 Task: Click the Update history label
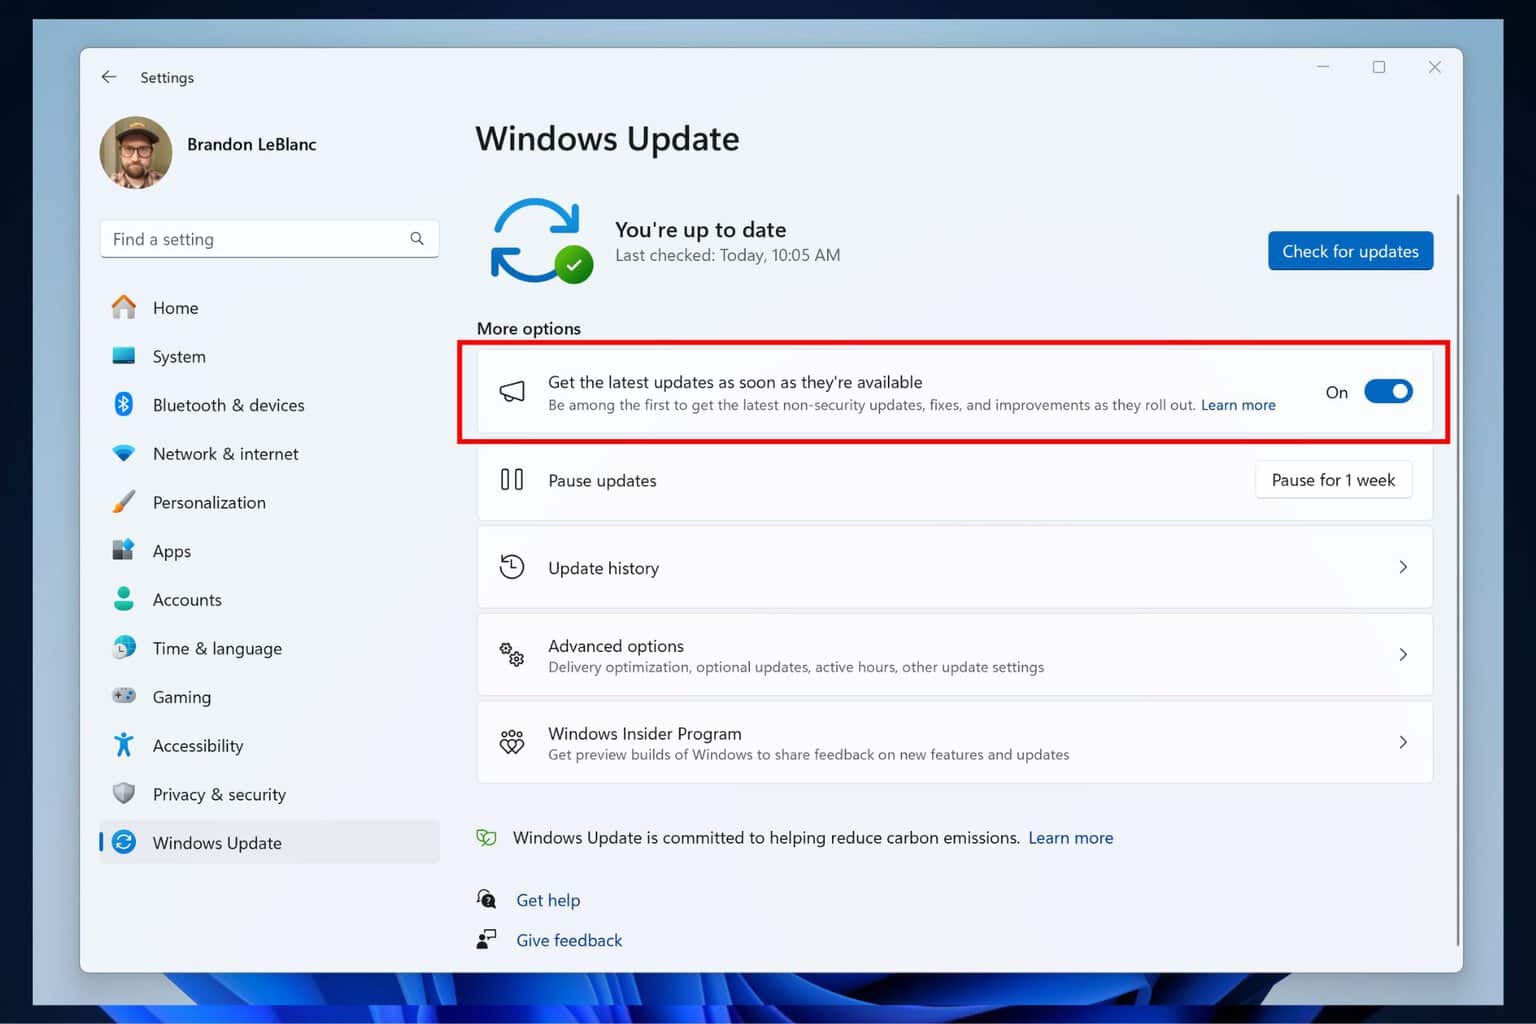point(603,568)
